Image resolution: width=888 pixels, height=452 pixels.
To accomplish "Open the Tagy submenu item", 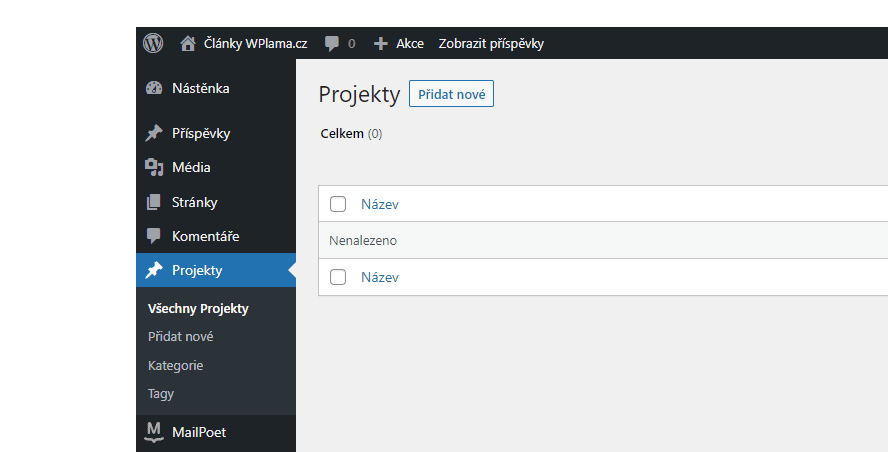I will coord(161,394).
